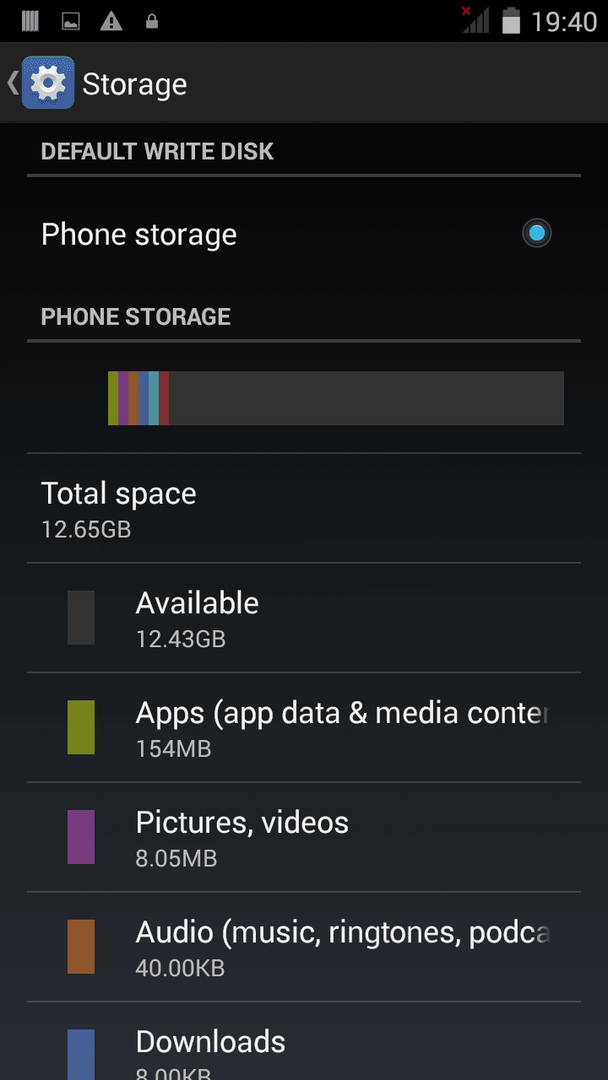Tap the battery icon in status bar

(511, 21)
